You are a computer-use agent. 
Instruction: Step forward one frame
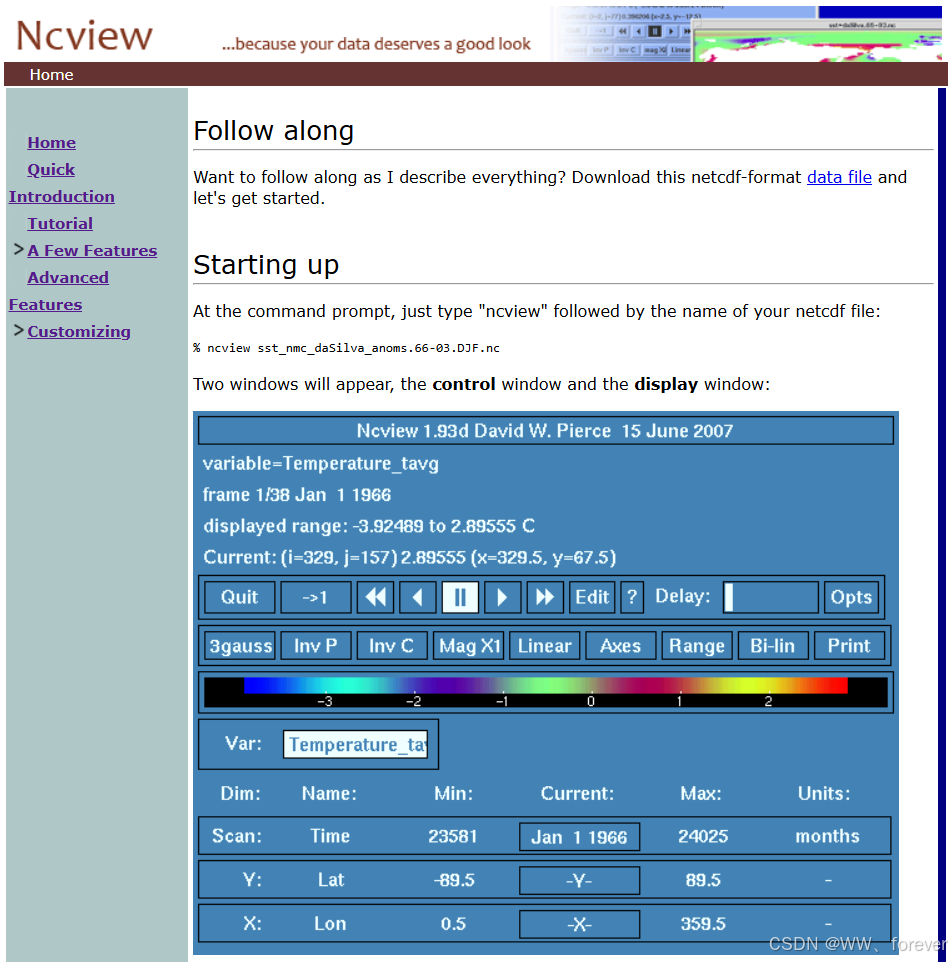tap(501, 597)
